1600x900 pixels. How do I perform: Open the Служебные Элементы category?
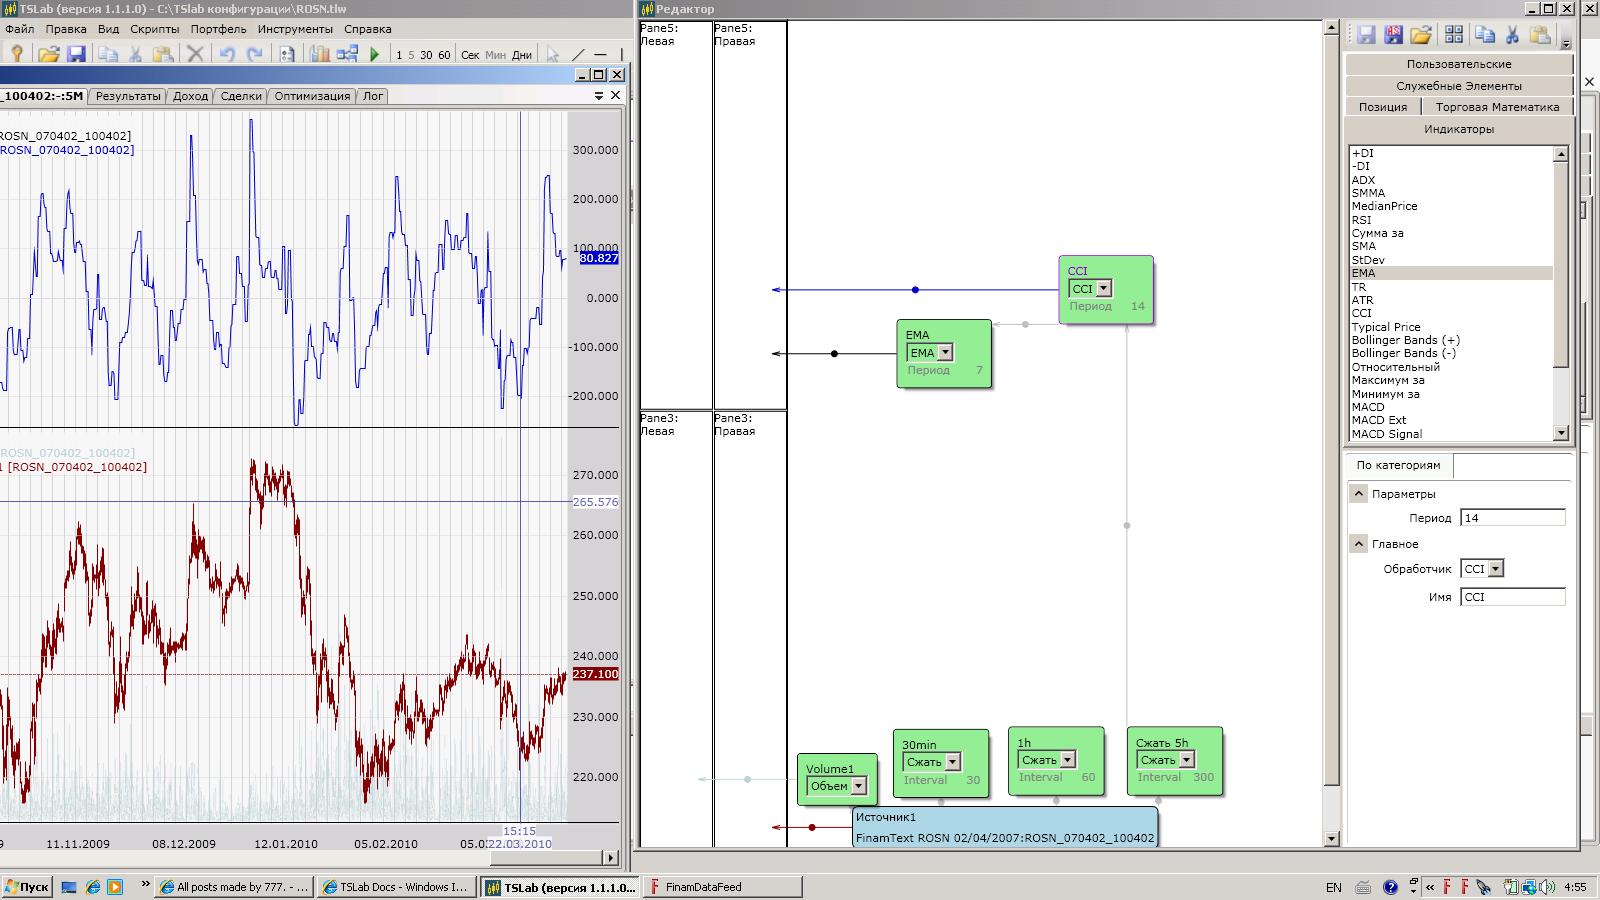[1458, 86]
